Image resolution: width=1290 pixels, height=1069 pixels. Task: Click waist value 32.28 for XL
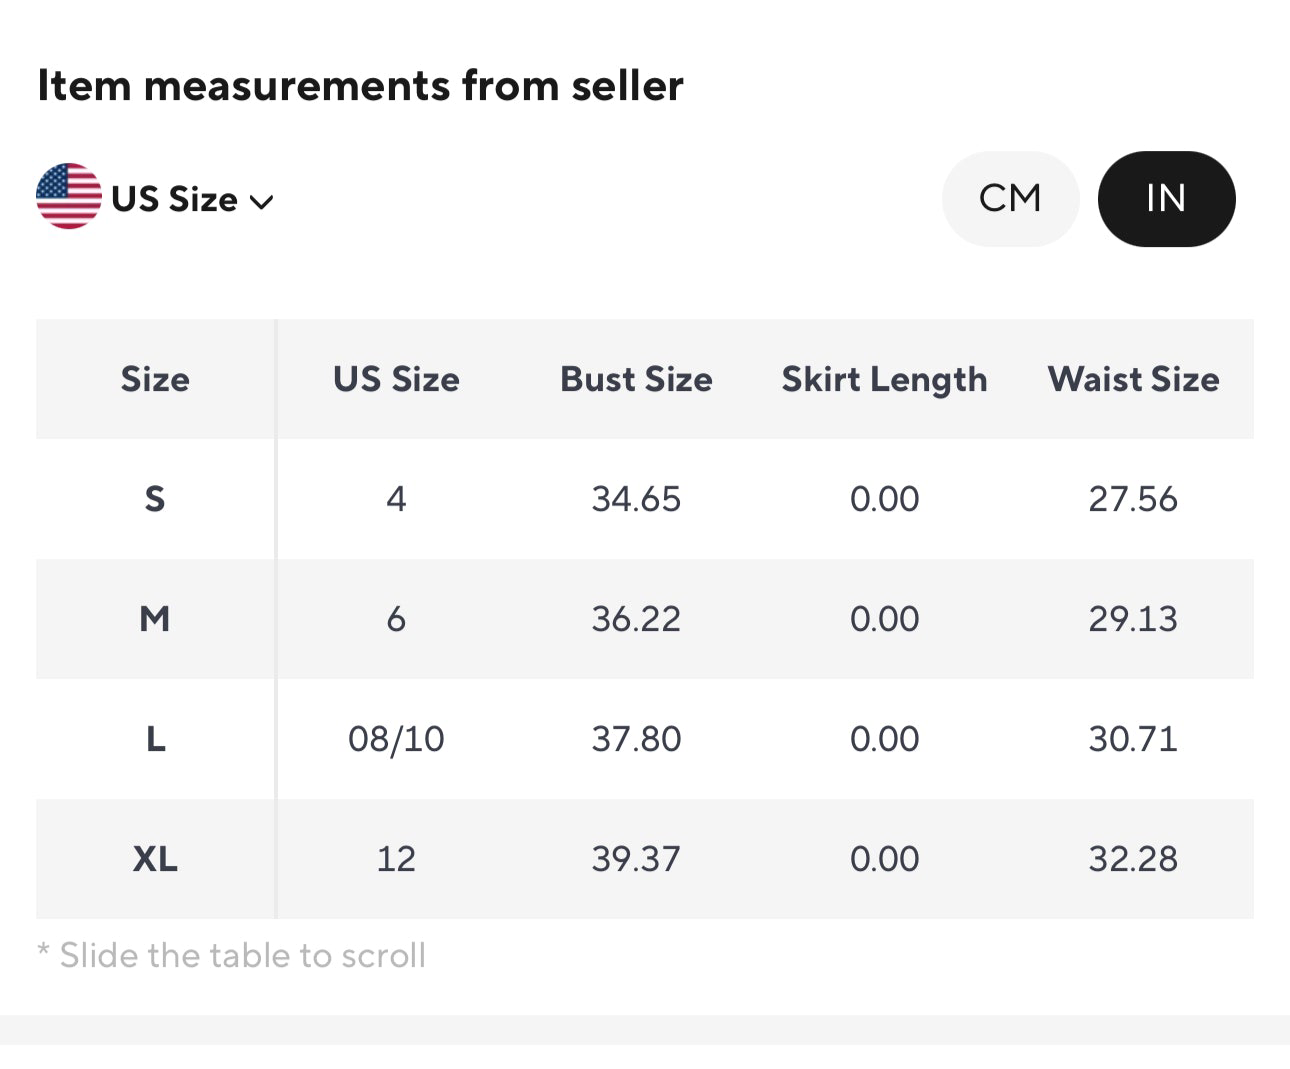pyautogui.click(x=1133, y=859)
